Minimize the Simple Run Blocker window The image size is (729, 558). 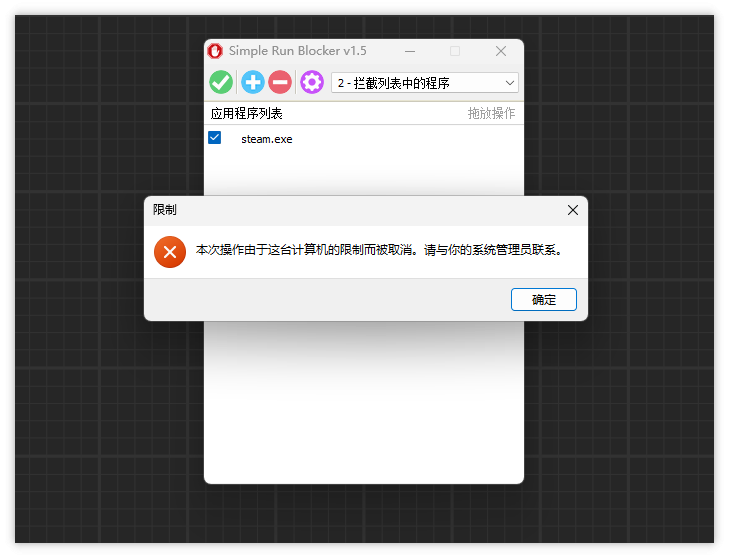[410, 51]
